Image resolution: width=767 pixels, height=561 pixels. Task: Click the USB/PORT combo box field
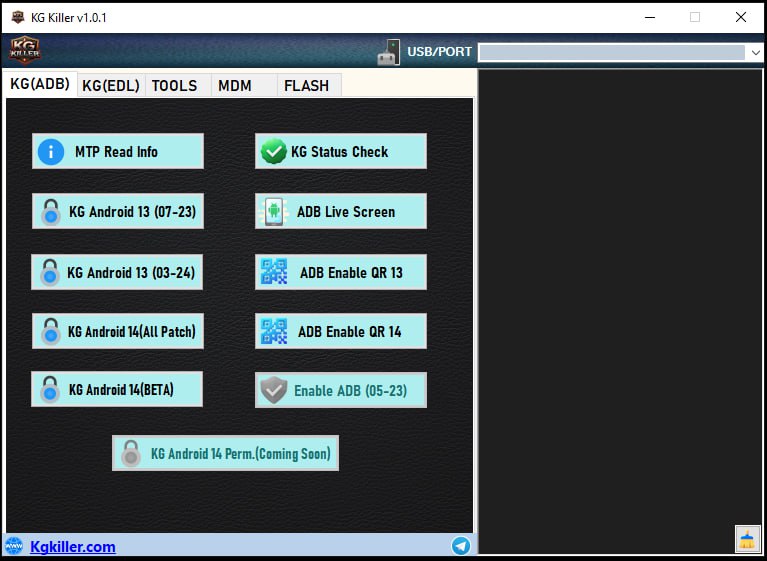[620, 52]
